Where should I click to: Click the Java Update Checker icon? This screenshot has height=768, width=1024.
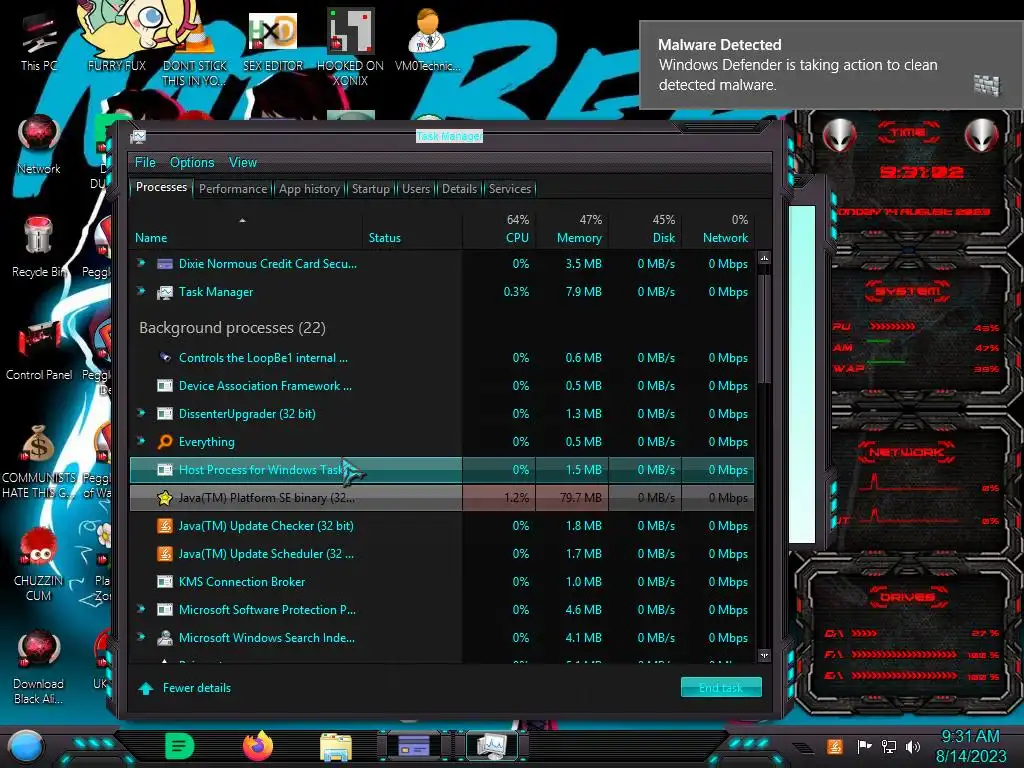click(165, 526)
